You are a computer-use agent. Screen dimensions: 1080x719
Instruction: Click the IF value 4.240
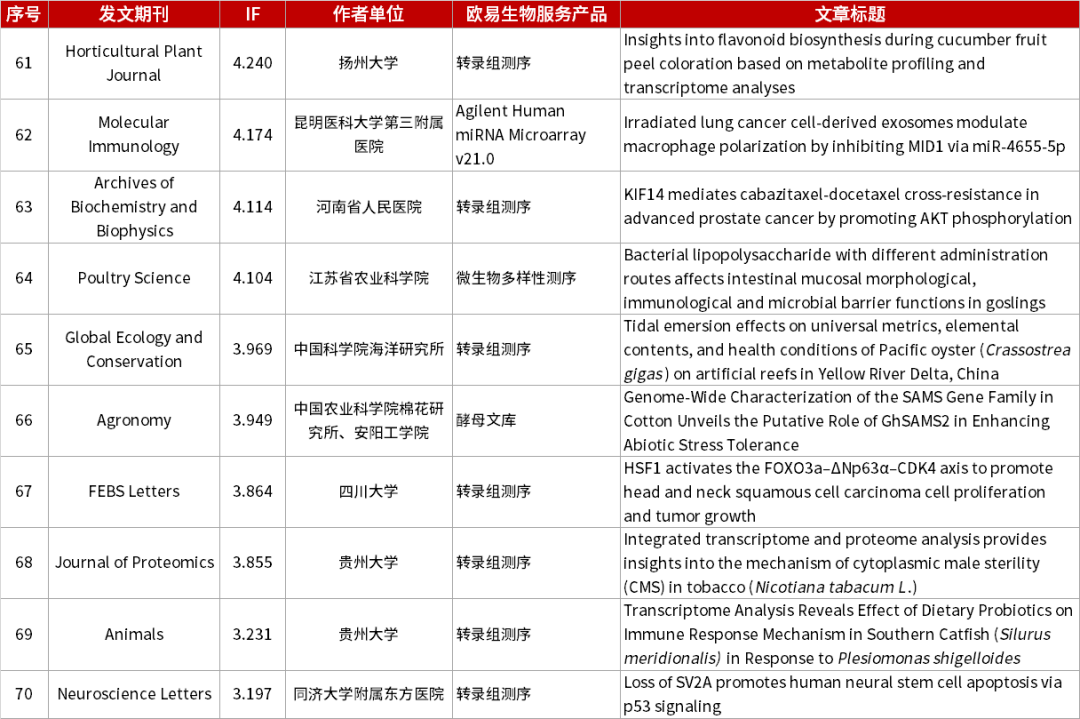coord(253,63)
